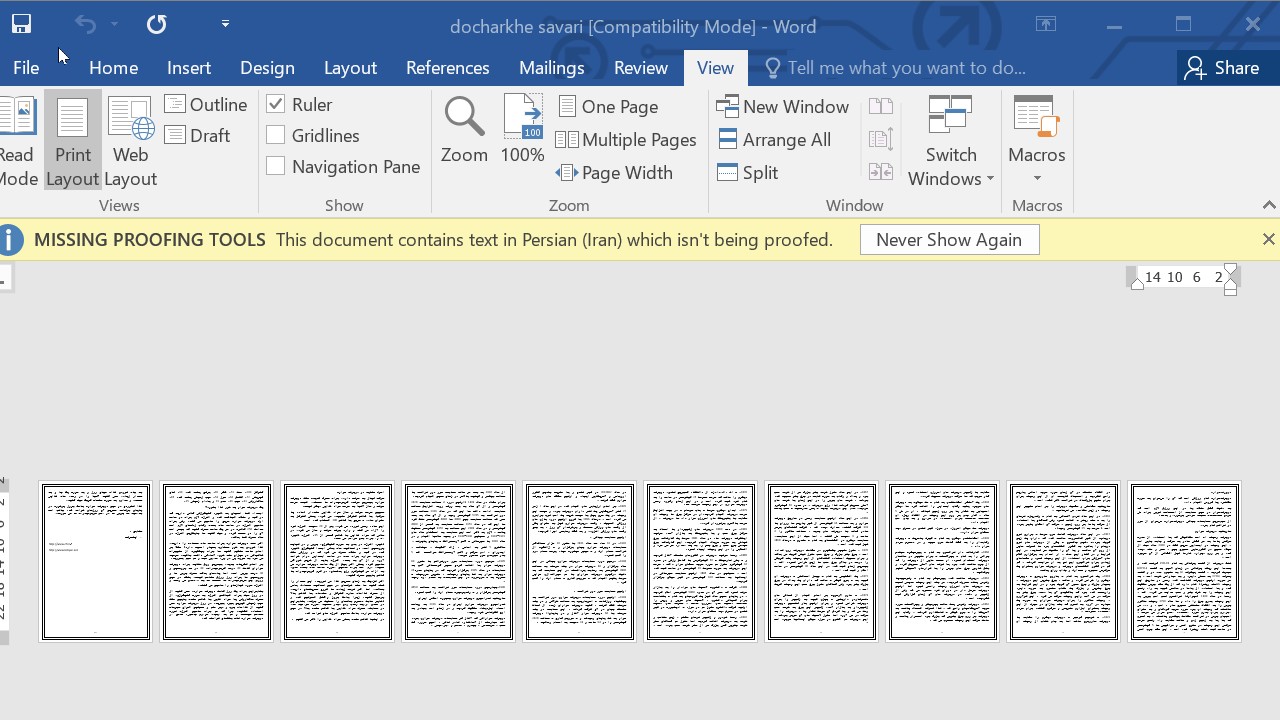1280x720 pixels.
Task: Click Arrange All windows
Action: click(x=775, y=140)
